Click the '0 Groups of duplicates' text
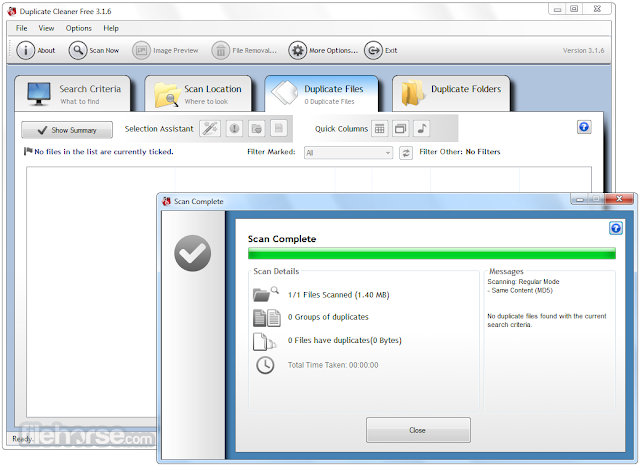 click(328, 317)
